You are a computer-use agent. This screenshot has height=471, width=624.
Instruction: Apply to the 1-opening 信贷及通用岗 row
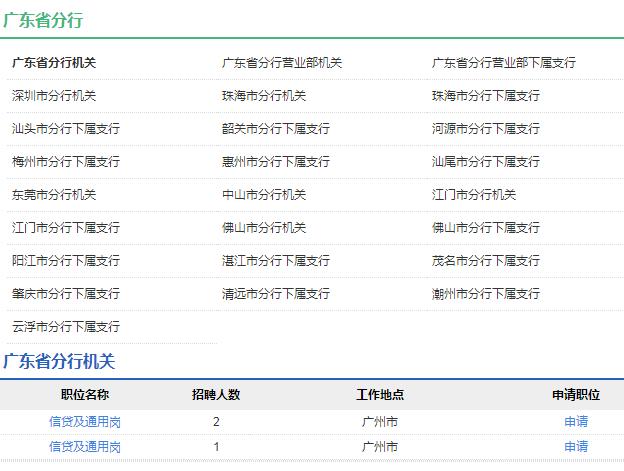pos(576,447)
